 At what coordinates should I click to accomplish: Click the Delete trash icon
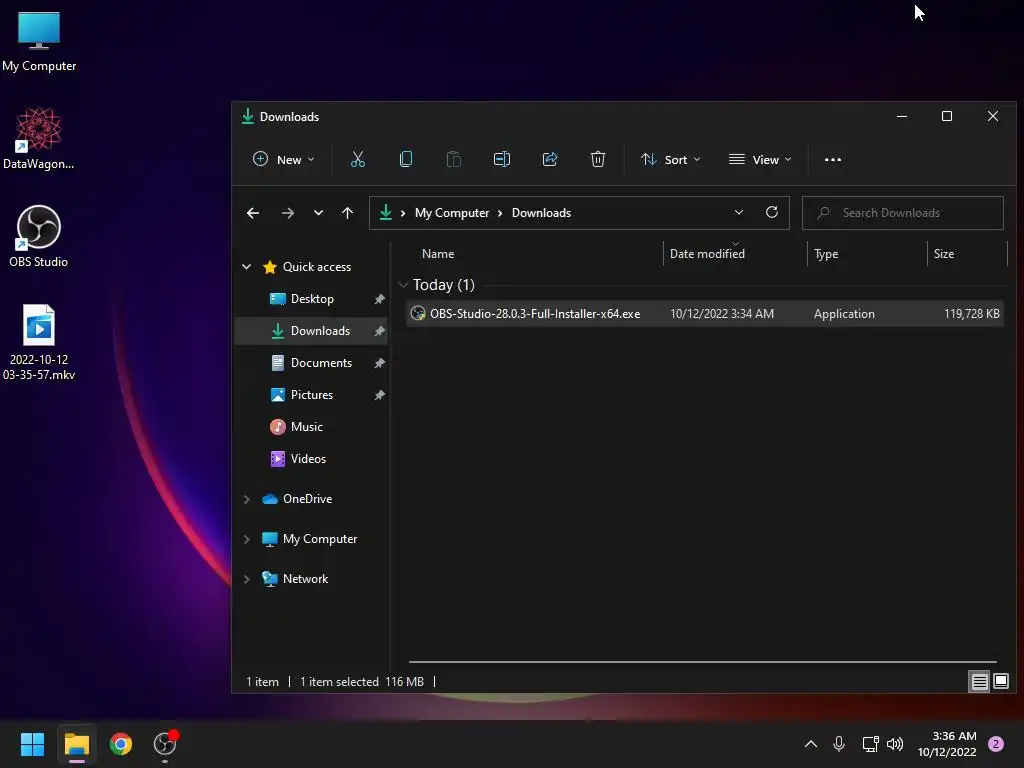tap(598, 159)
